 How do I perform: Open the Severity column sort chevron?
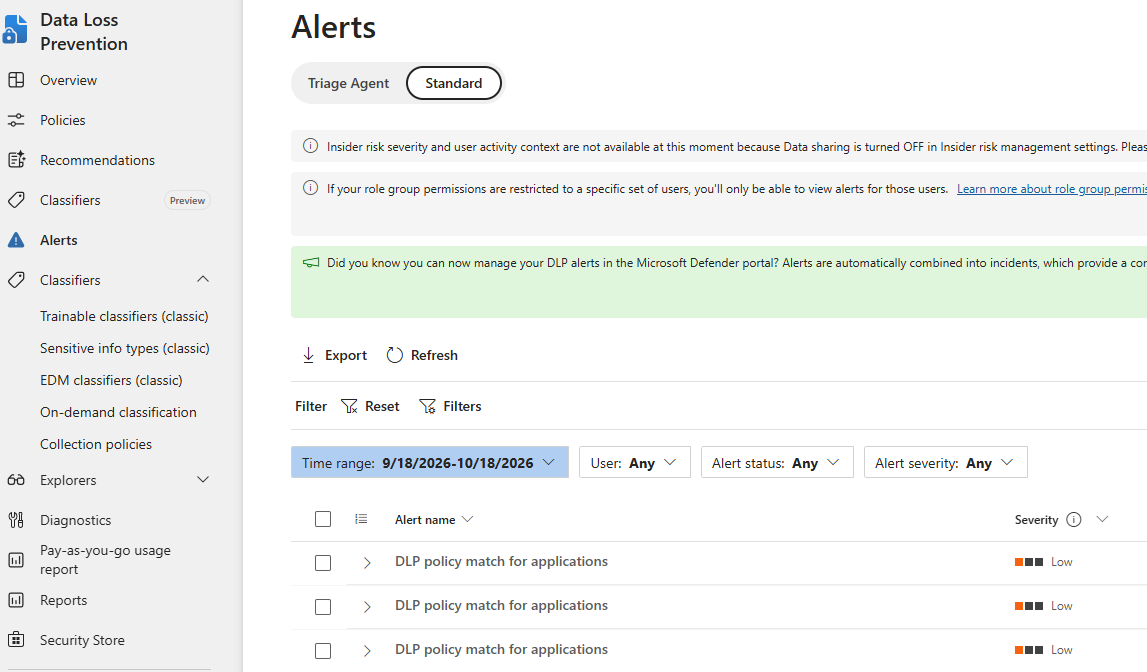click(1102, 519)
